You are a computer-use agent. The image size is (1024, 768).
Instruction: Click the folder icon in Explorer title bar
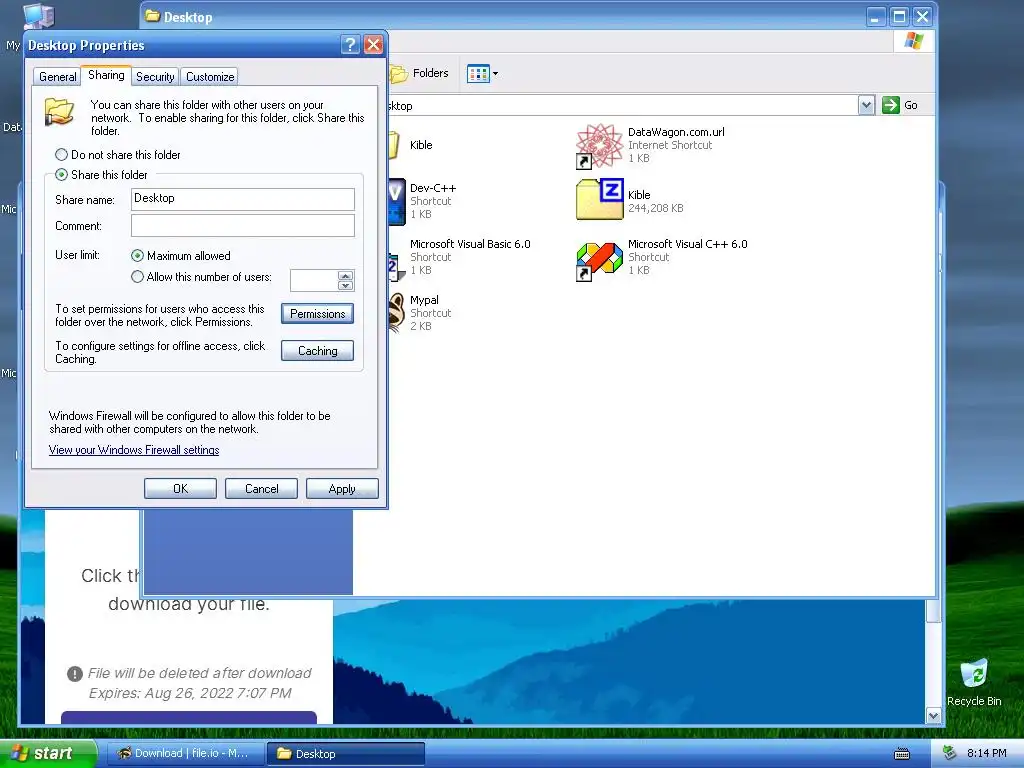[152, 16]
